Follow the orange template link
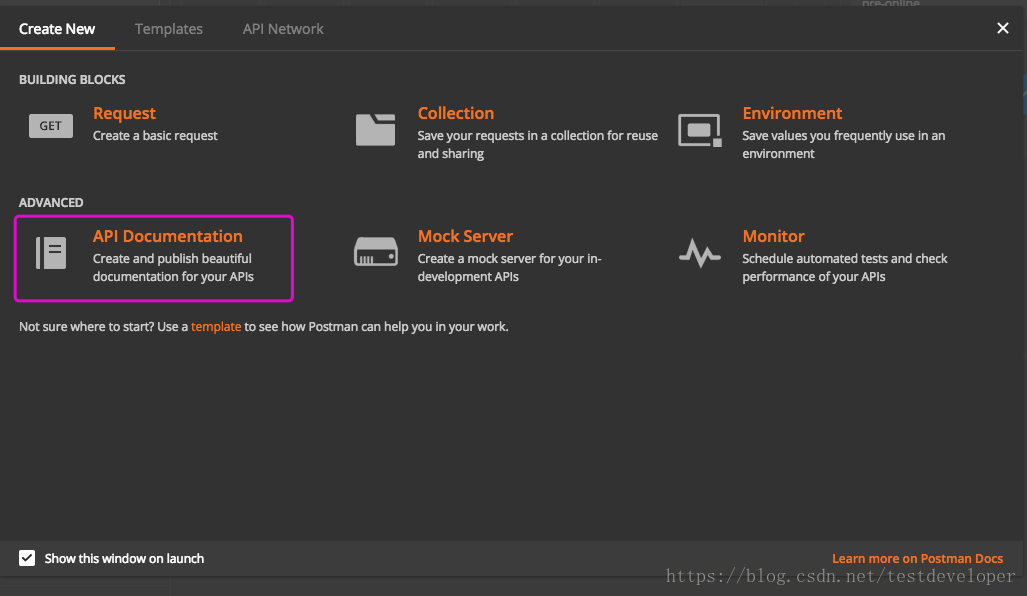1027x596 pixels. [x=216, y=326]
